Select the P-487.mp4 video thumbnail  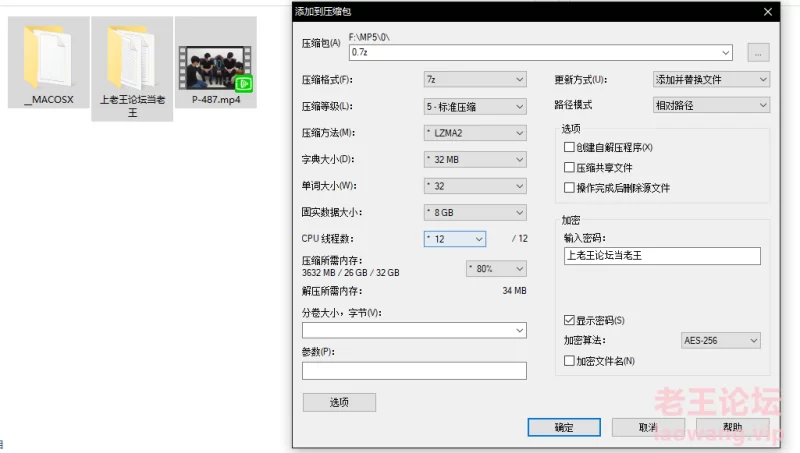[x=215, y=68]
